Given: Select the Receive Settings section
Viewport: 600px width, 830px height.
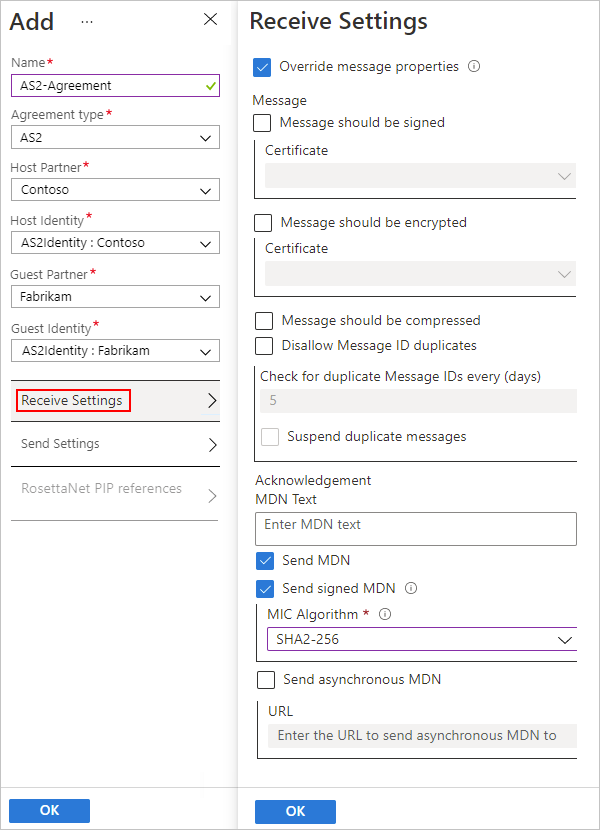Looking at the screenshot, I should coord(72,400).
